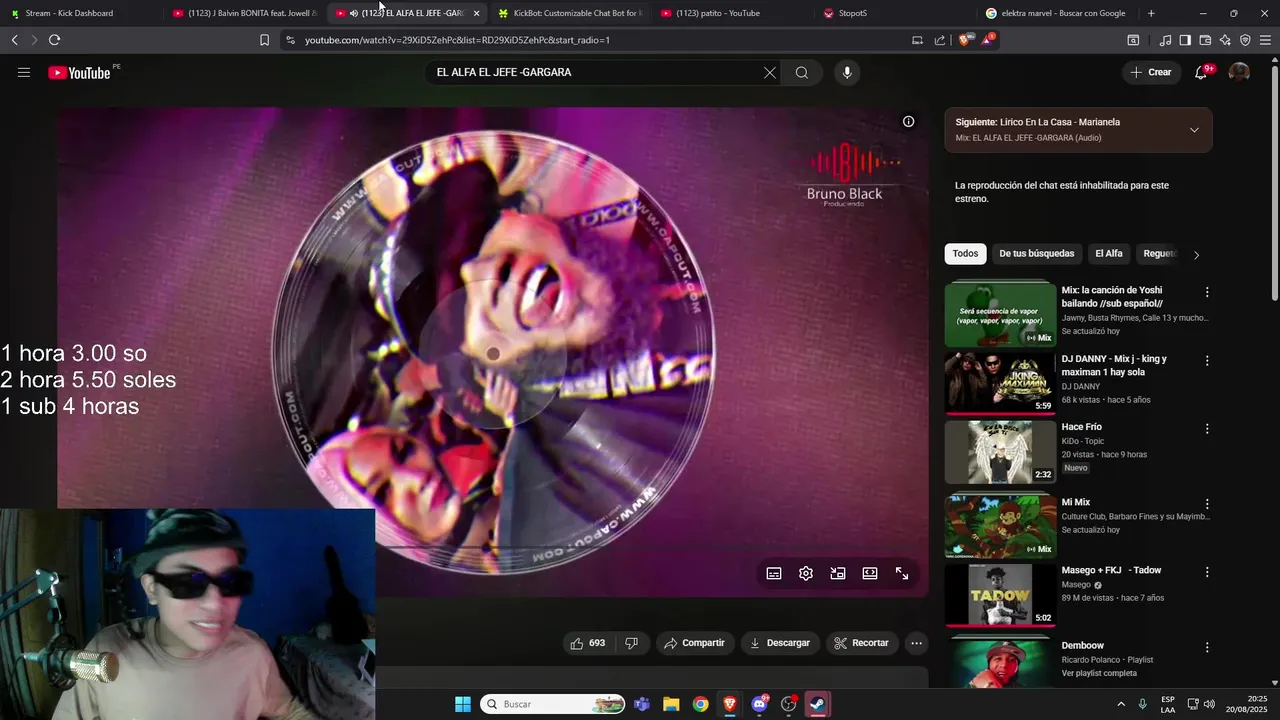Screen dimensions: 1280x720
Task: Open options for Demboow playlist
Action: coord(1207,647)
